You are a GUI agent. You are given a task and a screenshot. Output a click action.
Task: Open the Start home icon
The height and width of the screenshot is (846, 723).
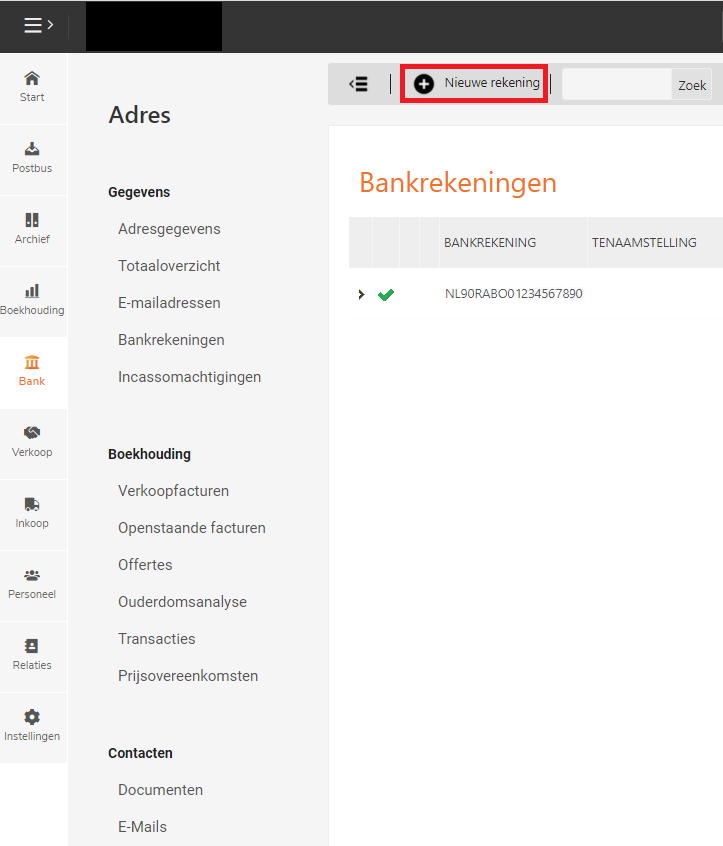tap(32, 79)
